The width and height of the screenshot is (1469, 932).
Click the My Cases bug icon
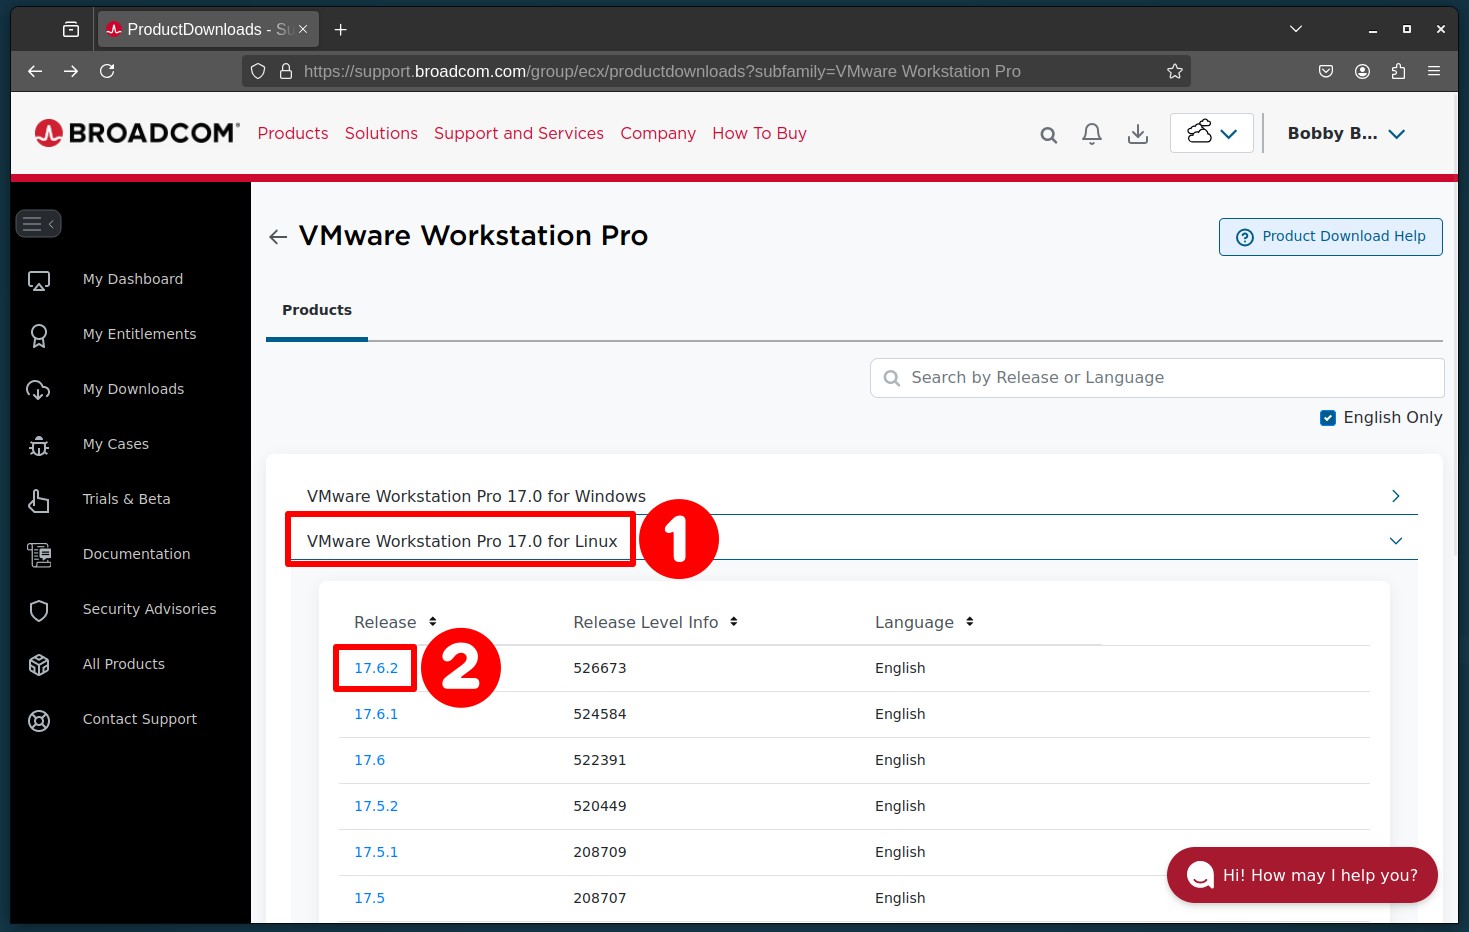click(x=39, y=445)
